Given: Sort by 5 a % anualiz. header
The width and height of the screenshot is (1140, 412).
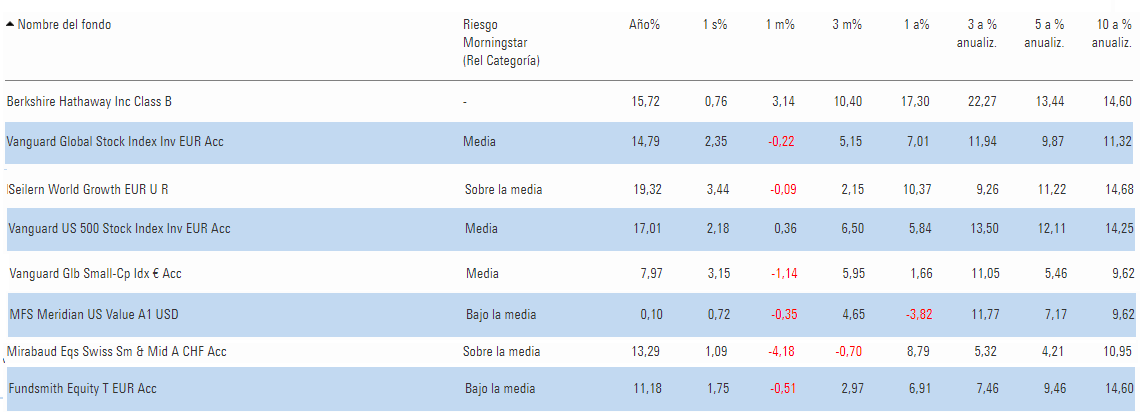Looking at the screenshot, I should [1045, 33].
